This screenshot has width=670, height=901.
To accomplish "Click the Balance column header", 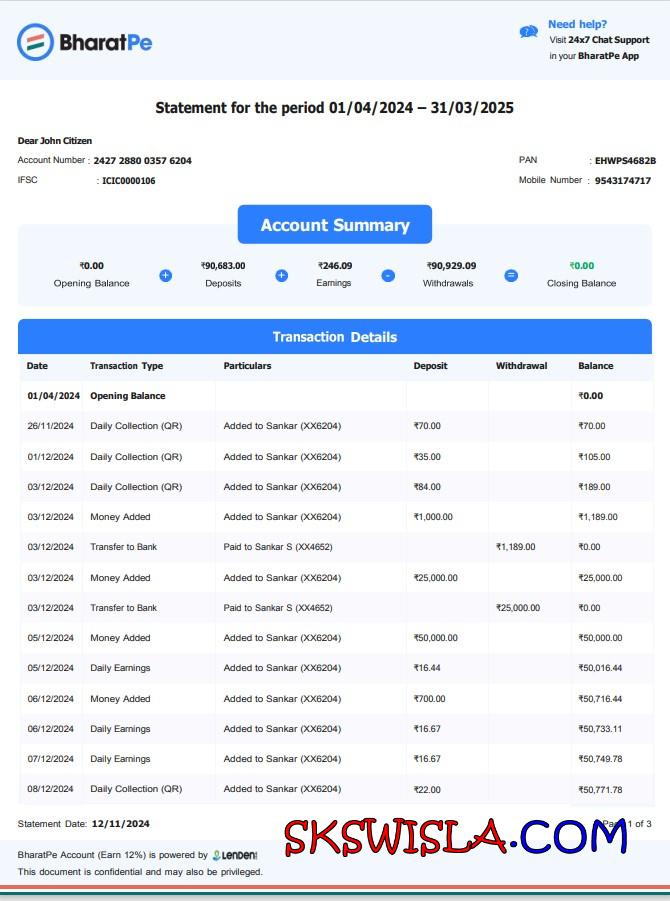I will pos(596,366).
